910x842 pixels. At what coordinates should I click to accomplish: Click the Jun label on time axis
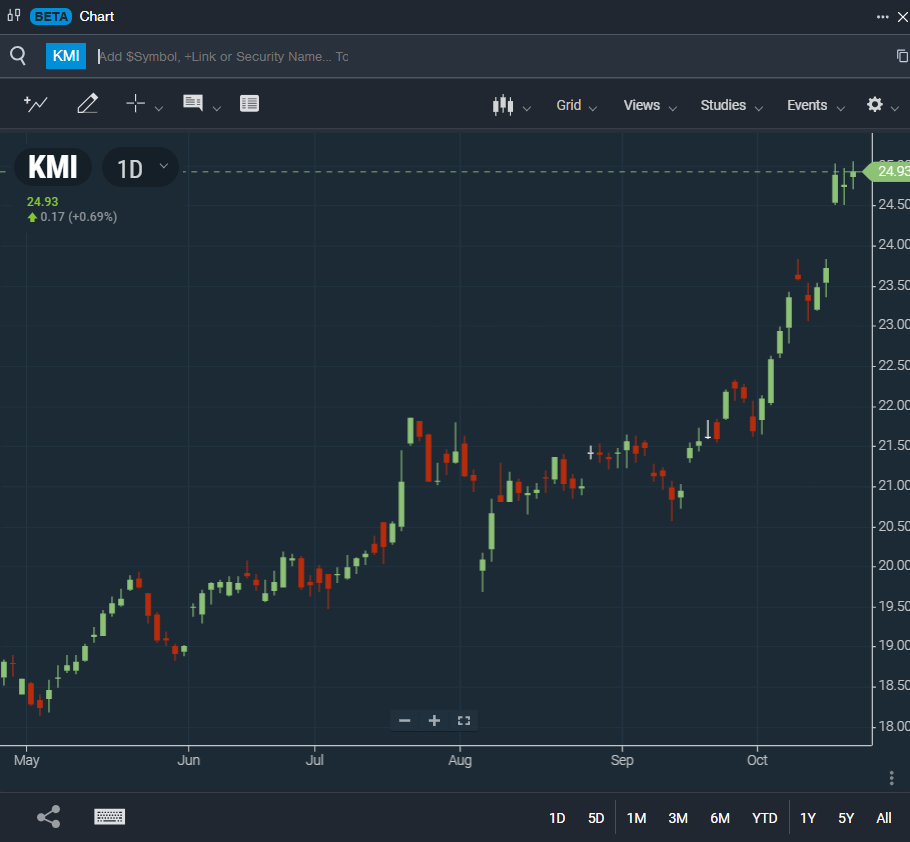[x=189, y=760]
